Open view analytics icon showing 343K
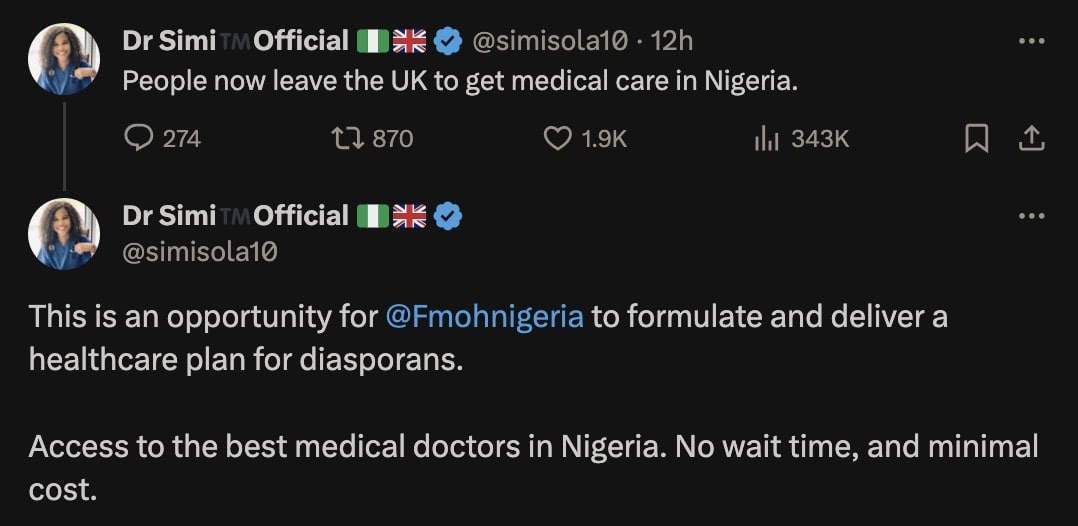The width and height of the screenshot is (1078, 526). (x=766, y=139)
